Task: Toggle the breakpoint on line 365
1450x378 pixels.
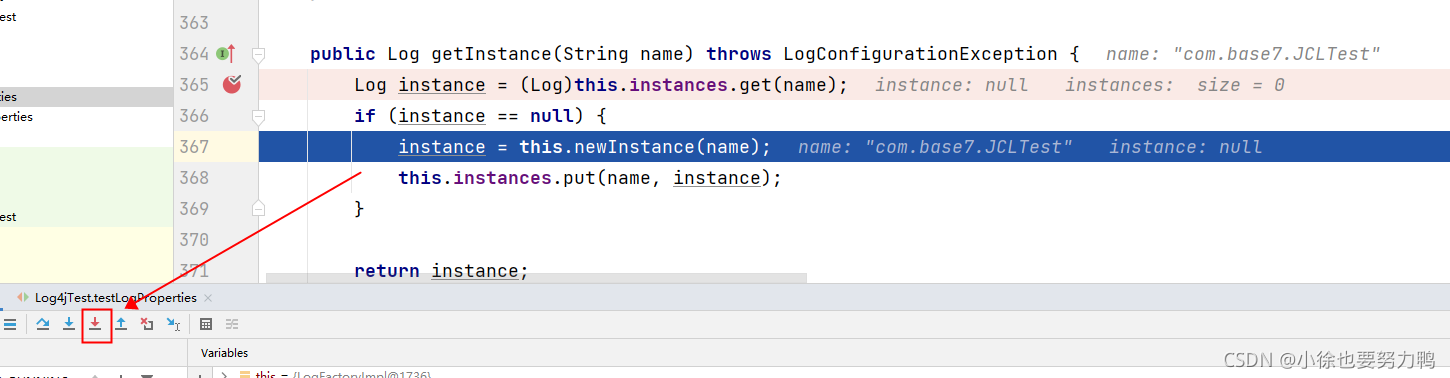Action: coord(232,85)
